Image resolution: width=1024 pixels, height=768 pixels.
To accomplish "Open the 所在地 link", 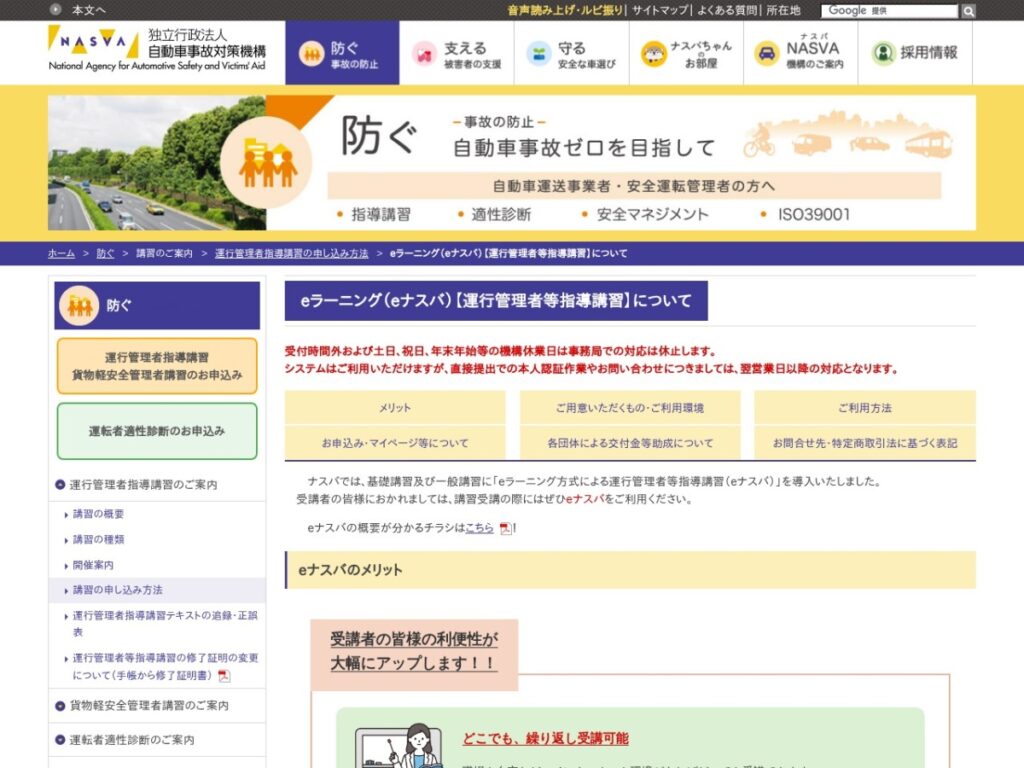I will [x=783, y=10].
